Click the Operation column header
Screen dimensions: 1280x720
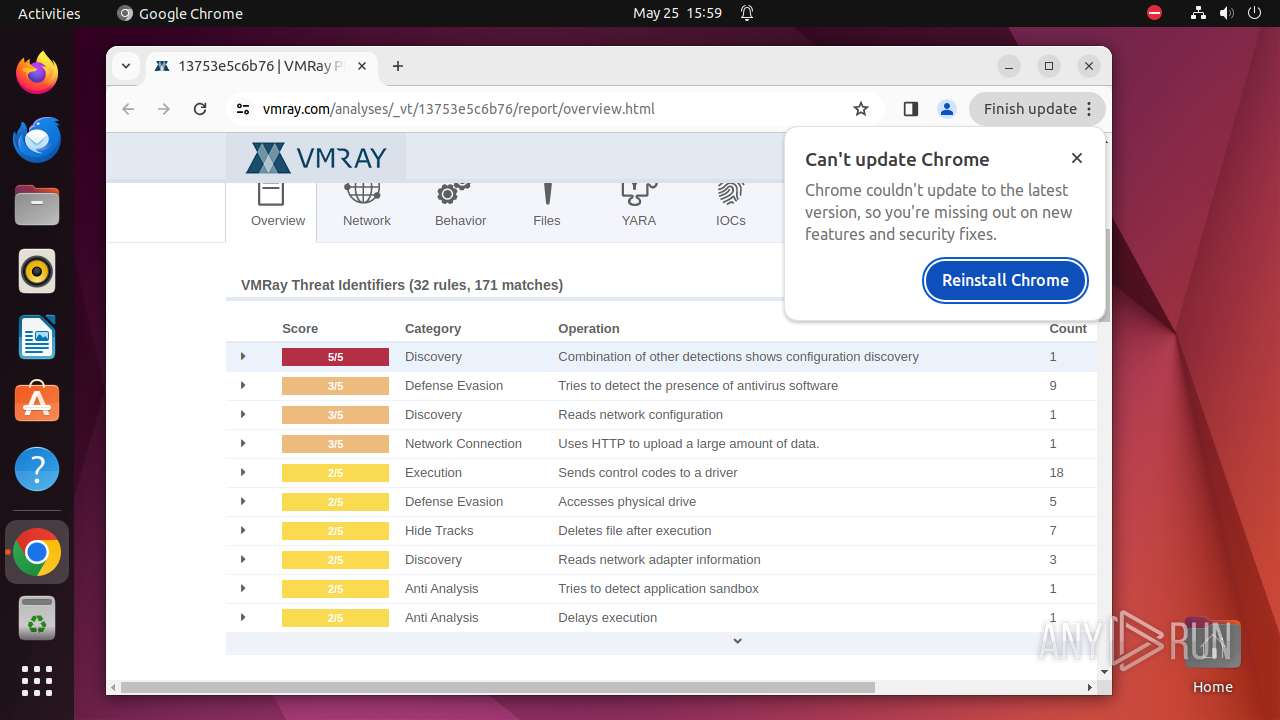[589, 328]
